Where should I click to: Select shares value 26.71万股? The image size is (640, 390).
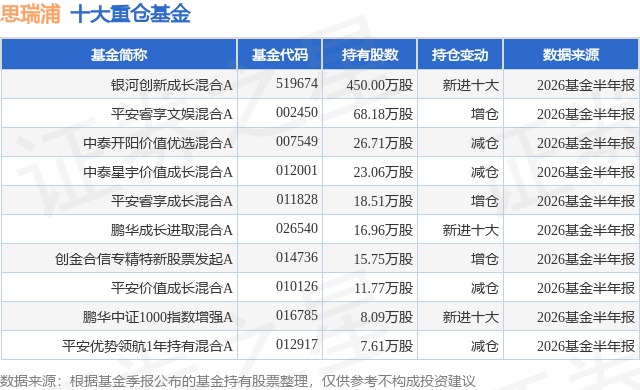click(383, 143)
